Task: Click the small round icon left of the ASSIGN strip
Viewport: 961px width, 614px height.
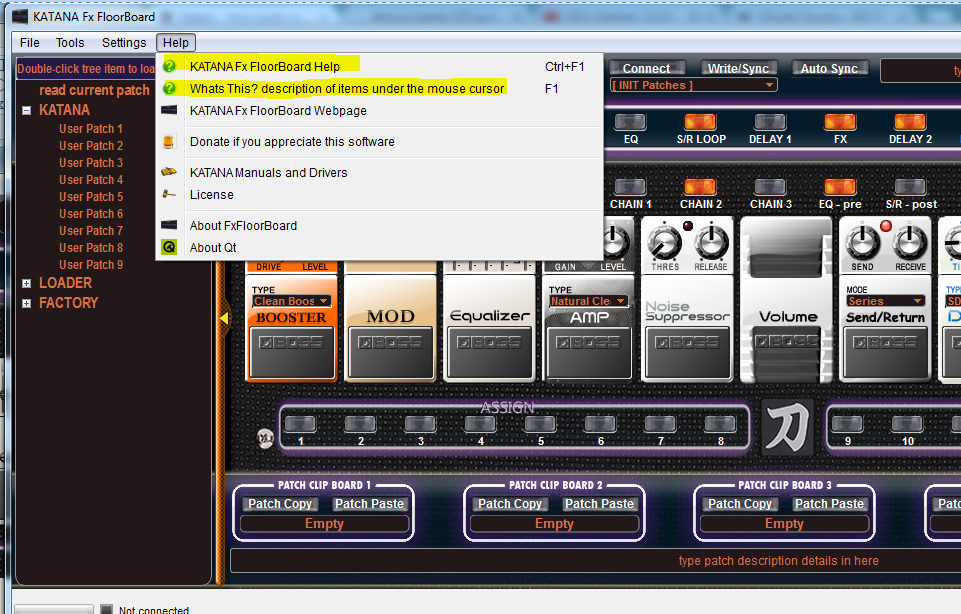Action: click(x=265, y=438)
